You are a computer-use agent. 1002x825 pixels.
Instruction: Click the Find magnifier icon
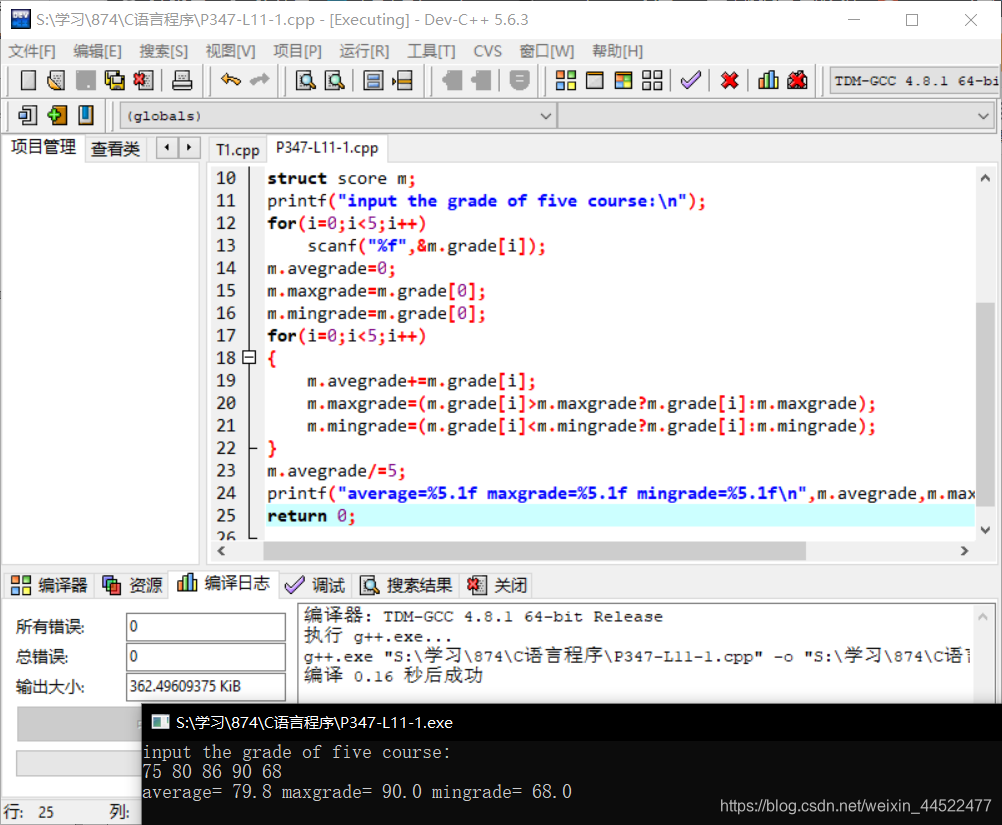pos(306,81)
